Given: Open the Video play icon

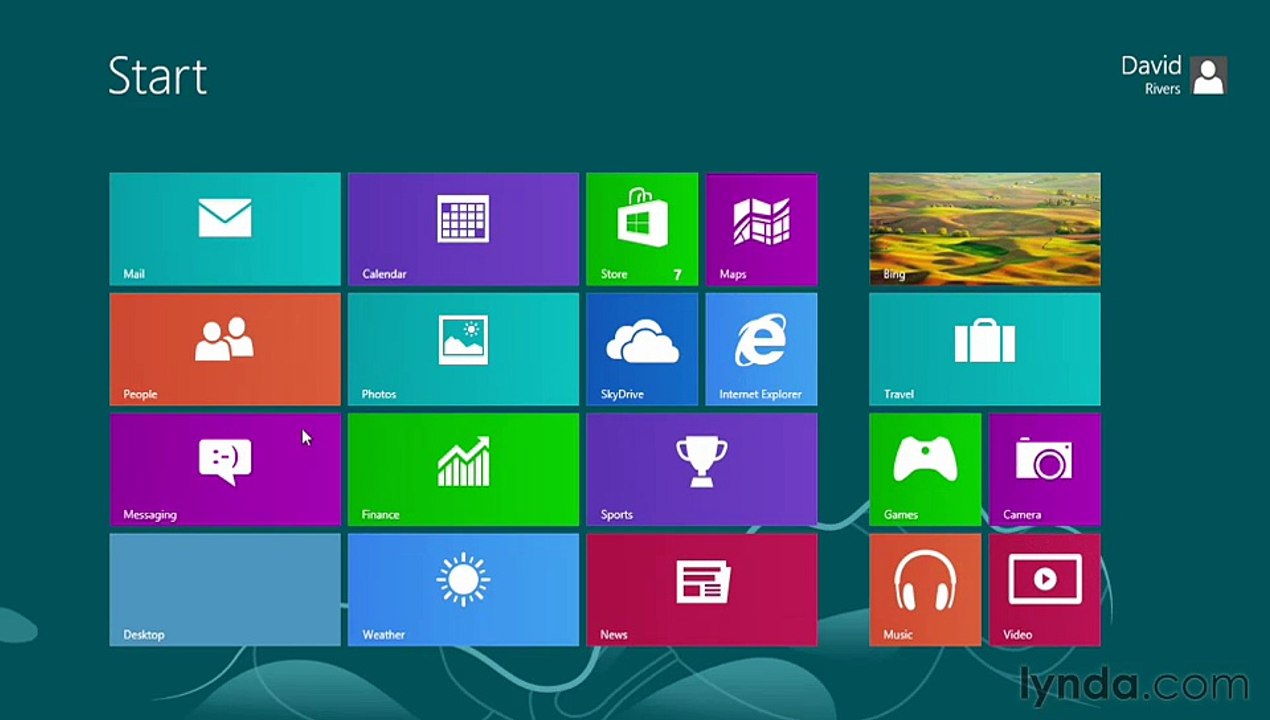Looking at the screenshot, I should 1044,581.
